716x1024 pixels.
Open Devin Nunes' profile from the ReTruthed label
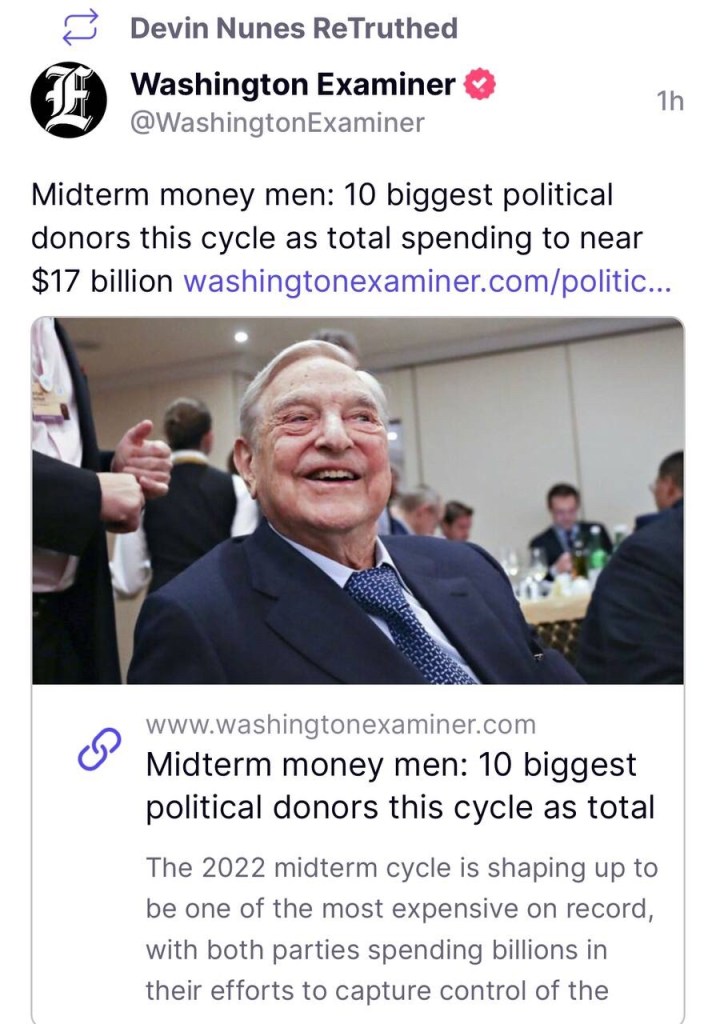coord(293,28)
